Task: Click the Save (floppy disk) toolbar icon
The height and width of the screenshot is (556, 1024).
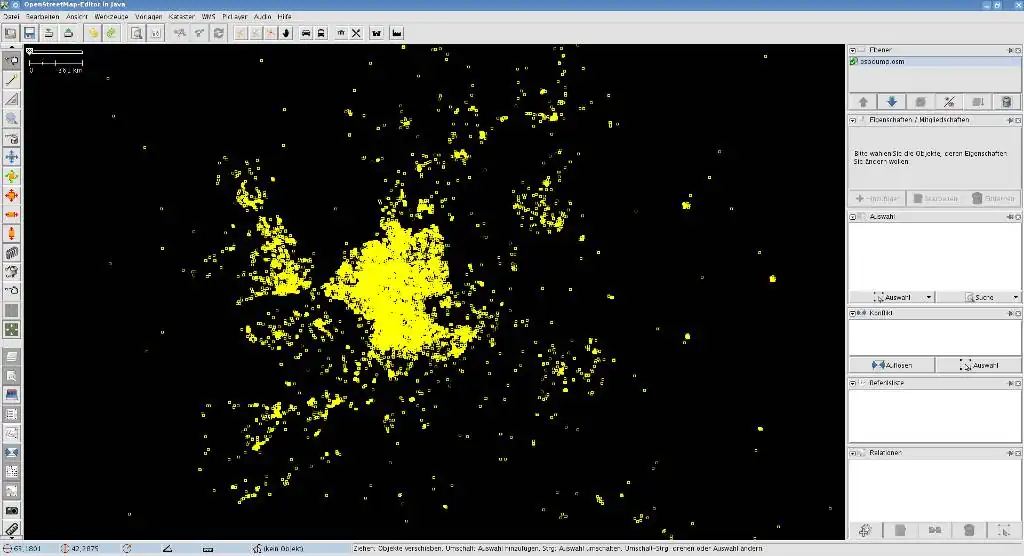Action: (x=30, y=33)
